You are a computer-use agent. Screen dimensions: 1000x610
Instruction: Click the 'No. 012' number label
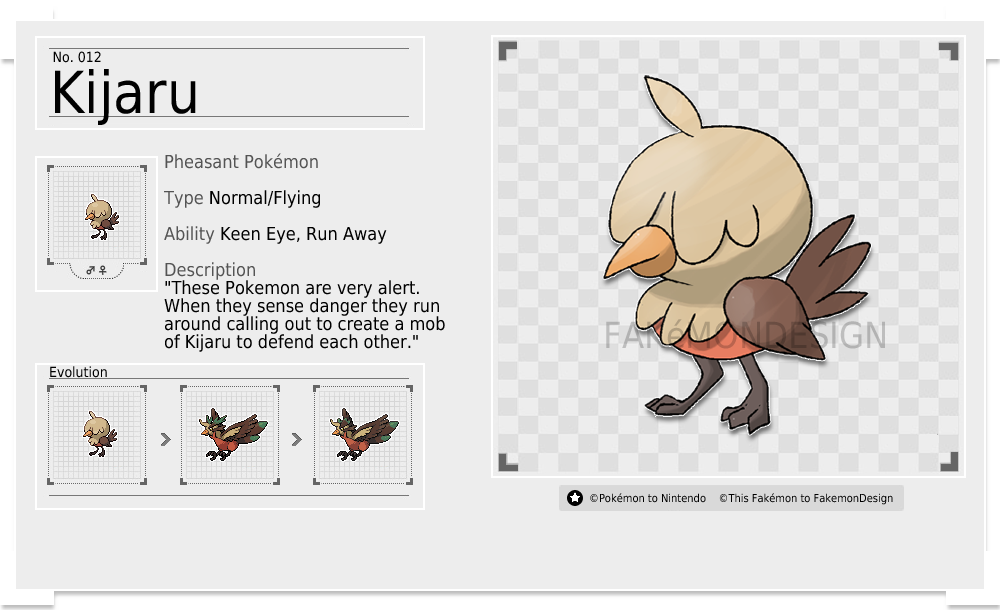tap(77, 57)
